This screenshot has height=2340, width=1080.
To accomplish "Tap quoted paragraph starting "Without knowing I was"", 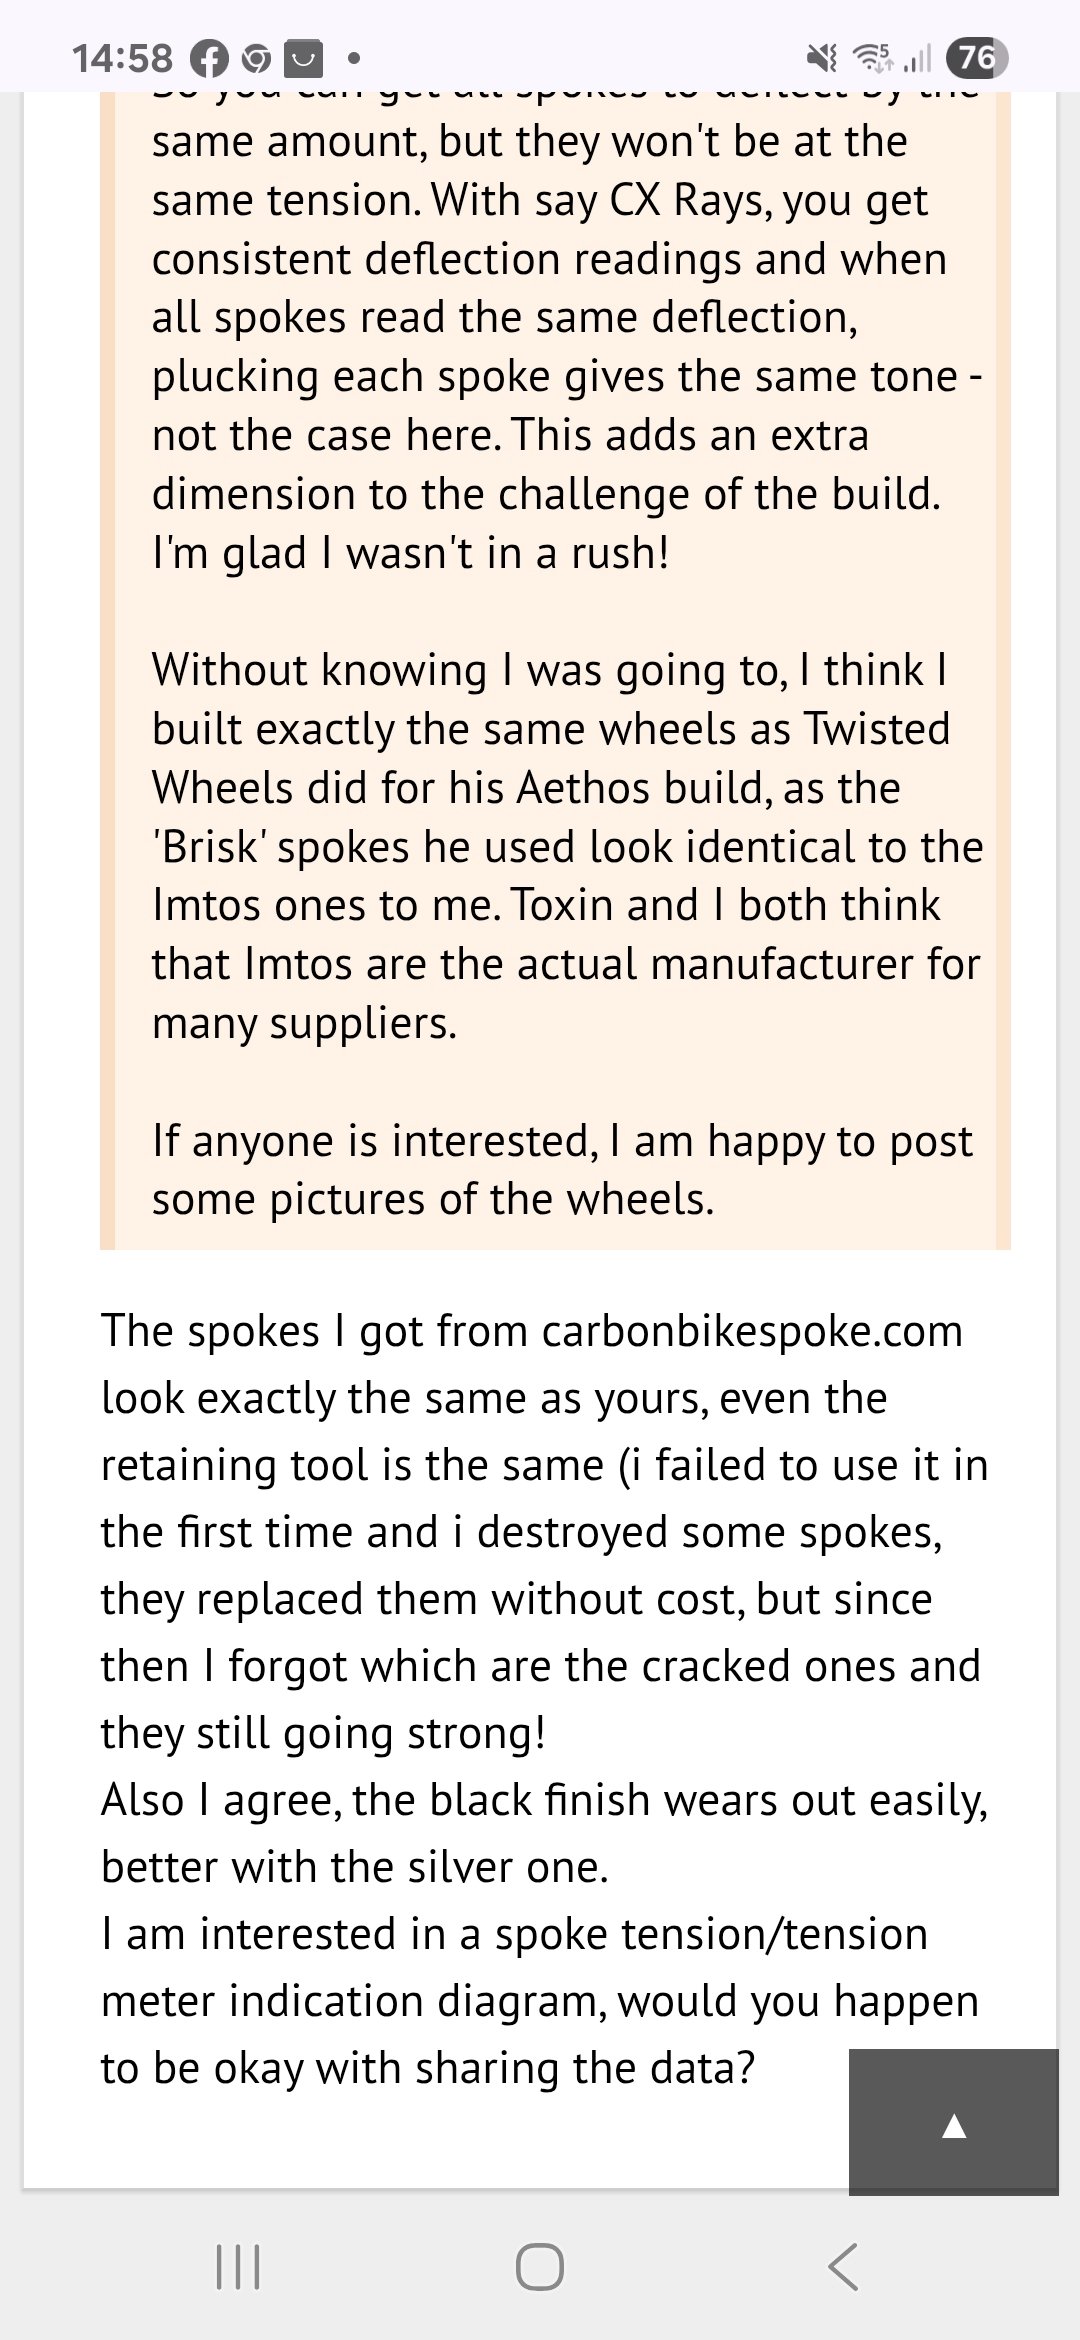I will point(550,846).
